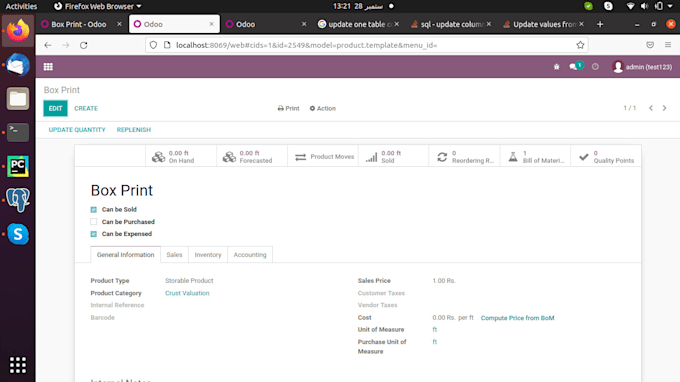Open Terminal from the dock
This screenshot has width=680, height=382.
[x=18, y=132]
